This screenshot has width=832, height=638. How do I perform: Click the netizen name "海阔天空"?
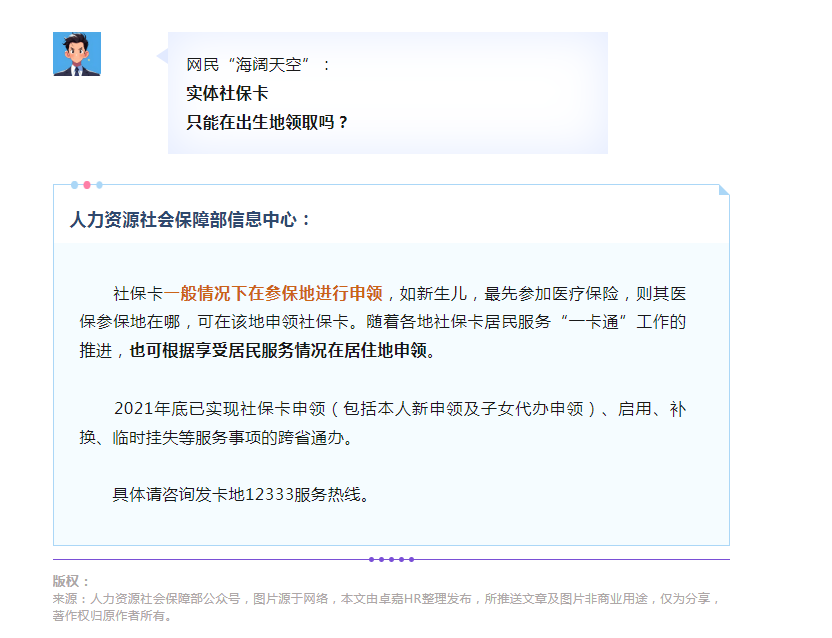click(268, 65)
